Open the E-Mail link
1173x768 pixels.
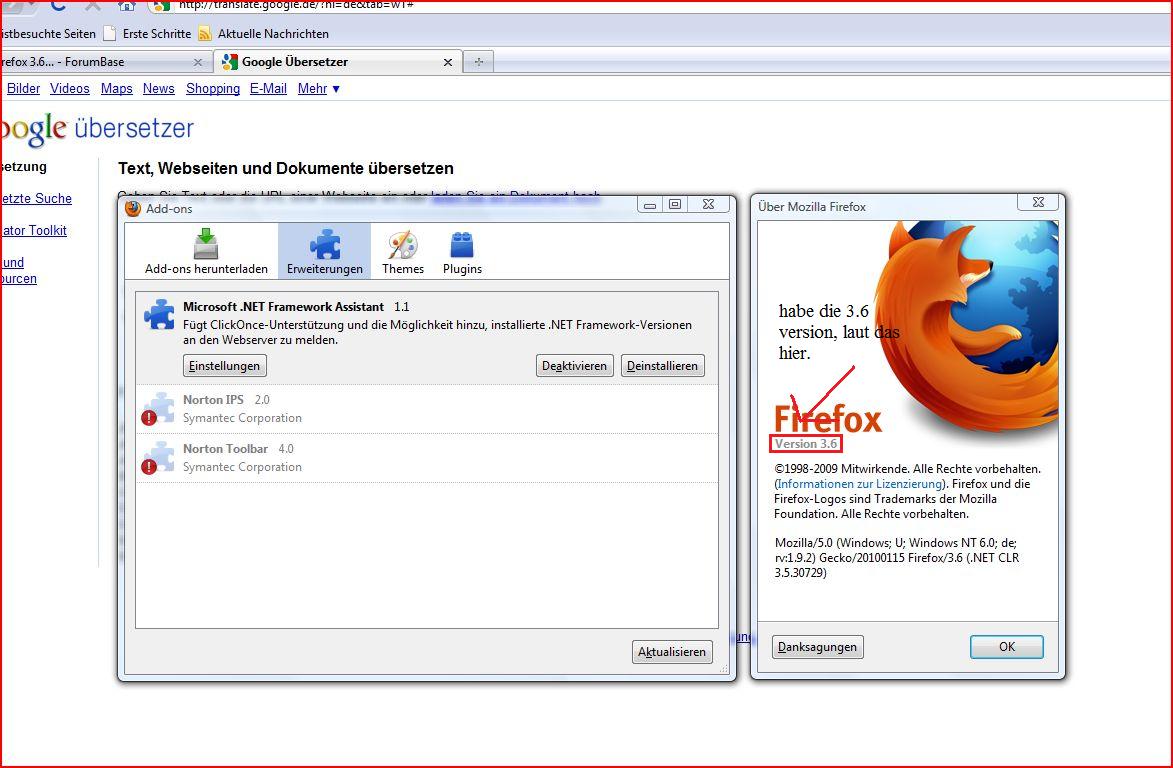coord(269,88)
